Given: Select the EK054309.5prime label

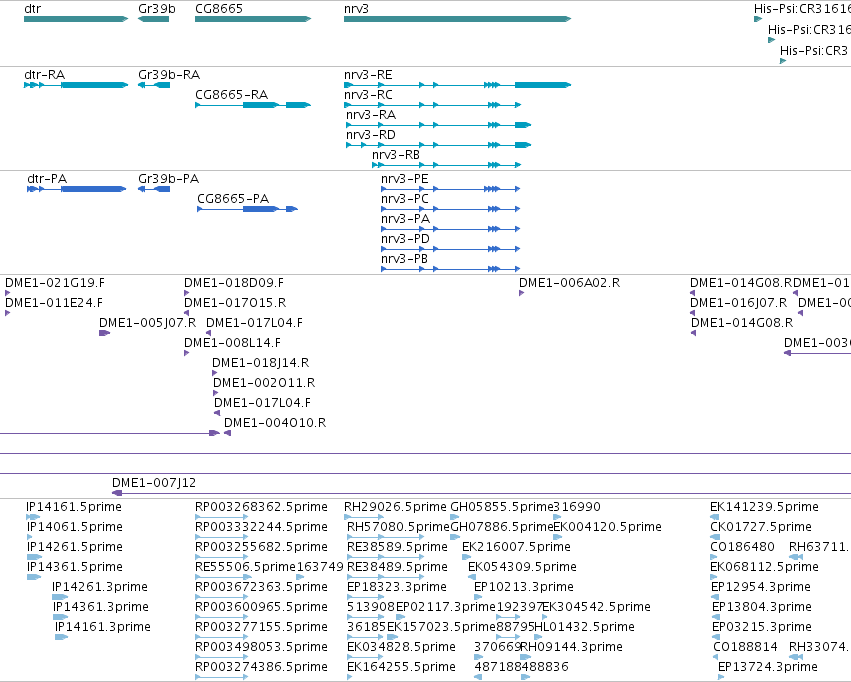Looking at the screenshot, I should click(522, 568).
